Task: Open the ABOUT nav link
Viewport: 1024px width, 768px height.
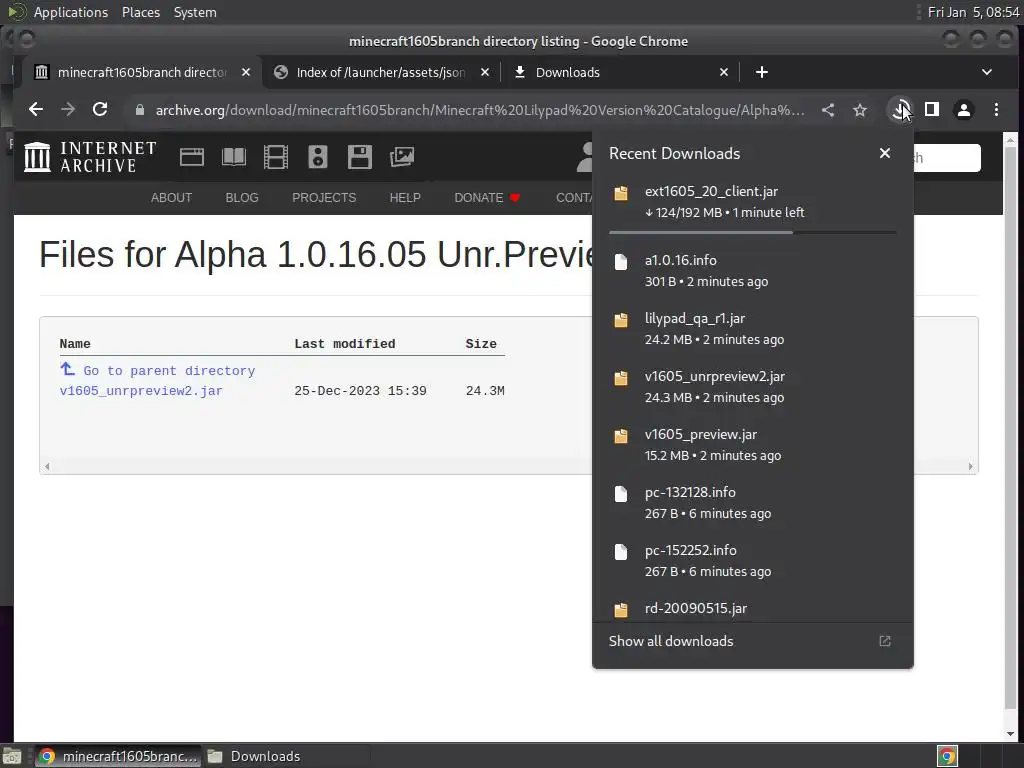Action: tap(171, 198)
